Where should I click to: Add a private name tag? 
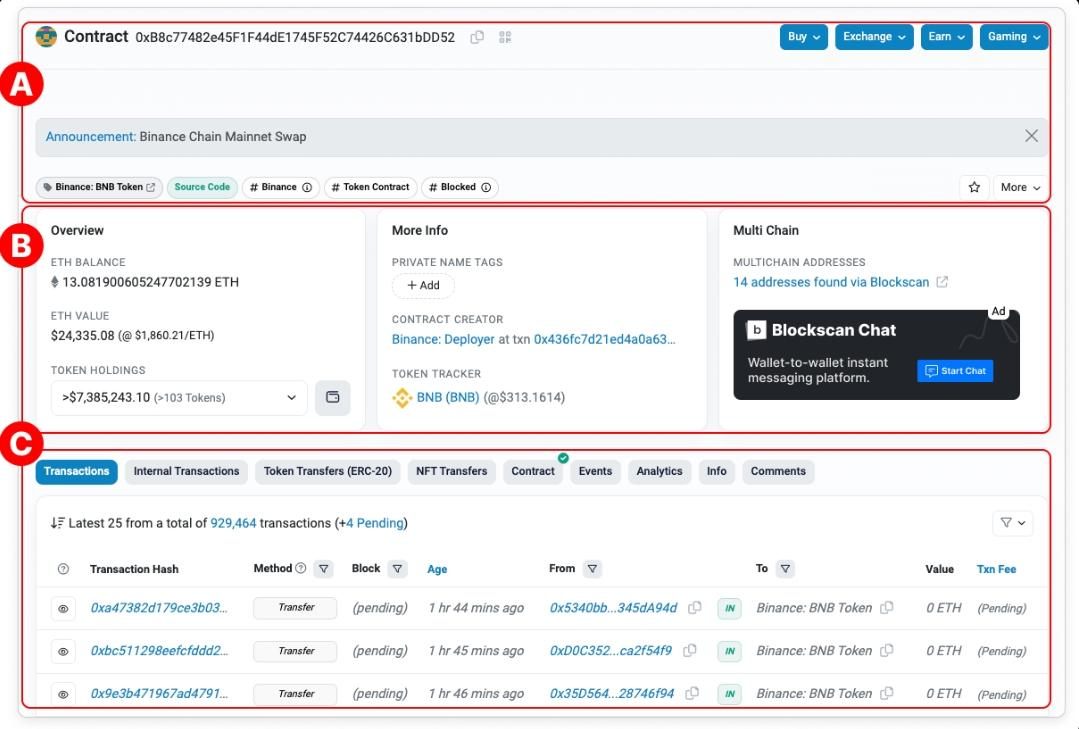423,285
